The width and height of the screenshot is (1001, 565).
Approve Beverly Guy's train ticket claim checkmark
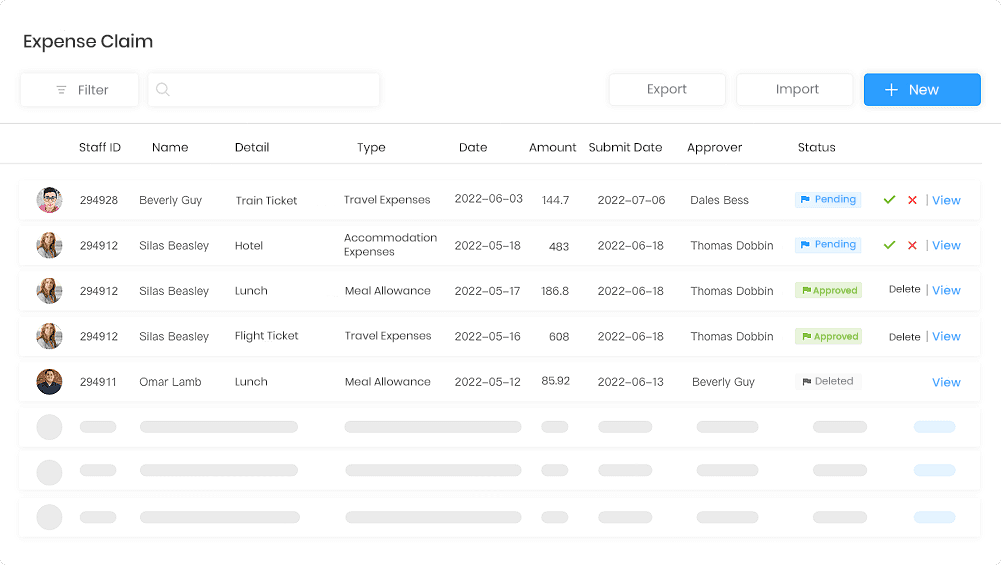889,200
